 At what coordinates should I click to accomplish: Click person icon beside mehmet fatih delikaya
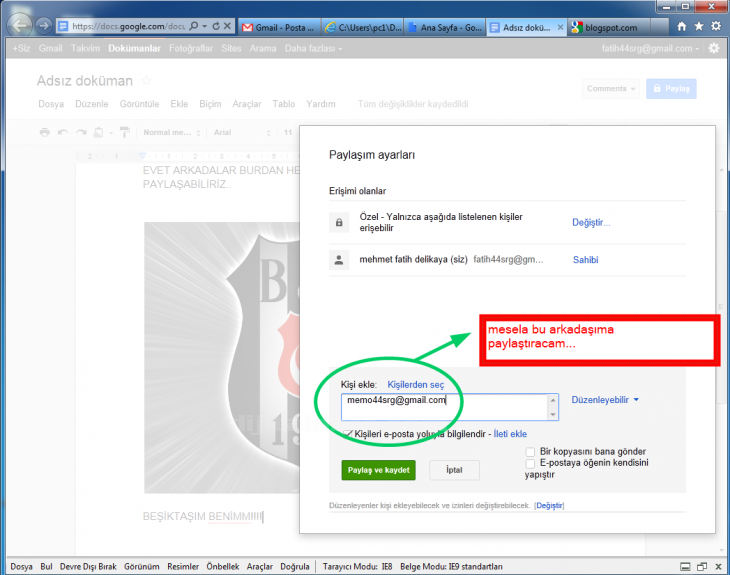pos(339,260)
